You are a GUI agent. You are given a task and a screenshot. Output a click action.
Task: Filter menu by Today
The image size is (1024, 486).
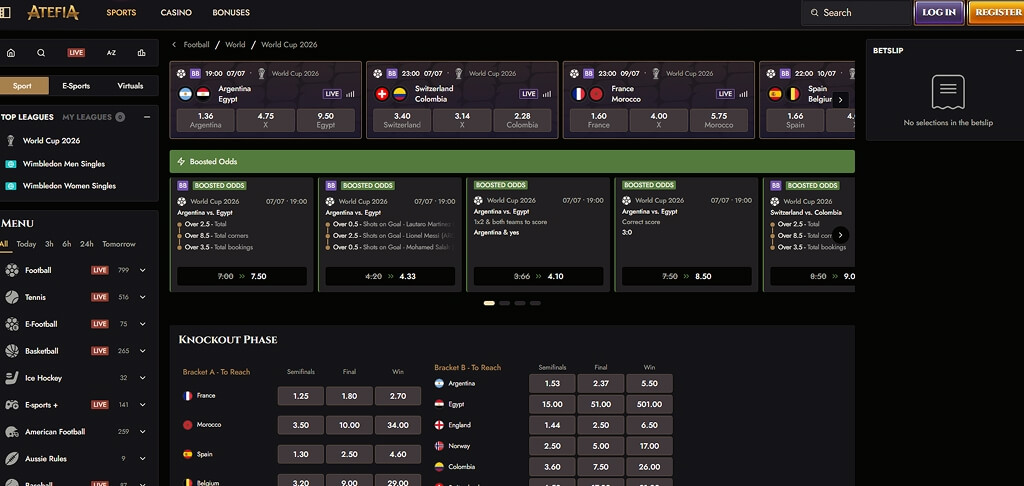pyautogui.click(x=27, y=244)
